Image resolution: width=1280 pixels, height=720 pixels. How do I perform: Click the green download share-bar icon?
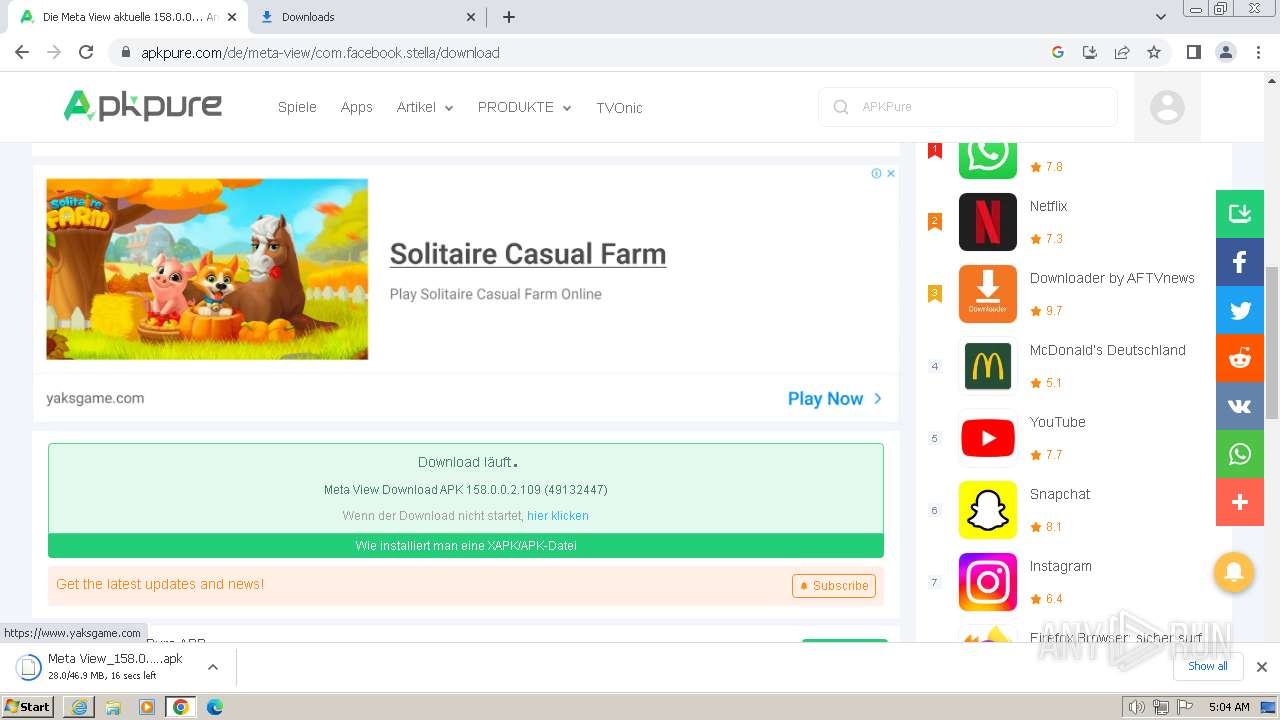pyautogui.click(x=1240, y=214)
